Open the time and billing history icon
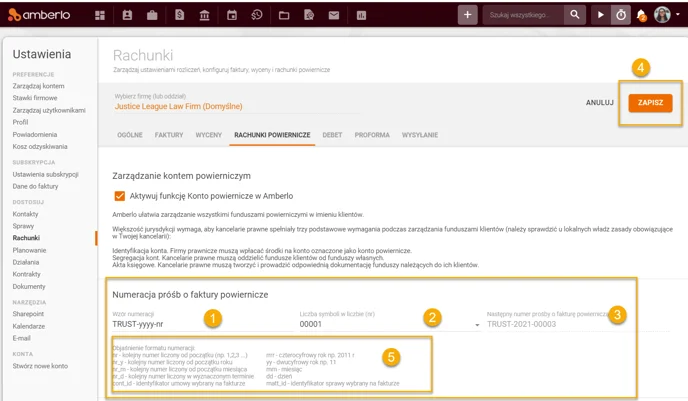Screen dimensions: 688x401 (x=257, y=15)
